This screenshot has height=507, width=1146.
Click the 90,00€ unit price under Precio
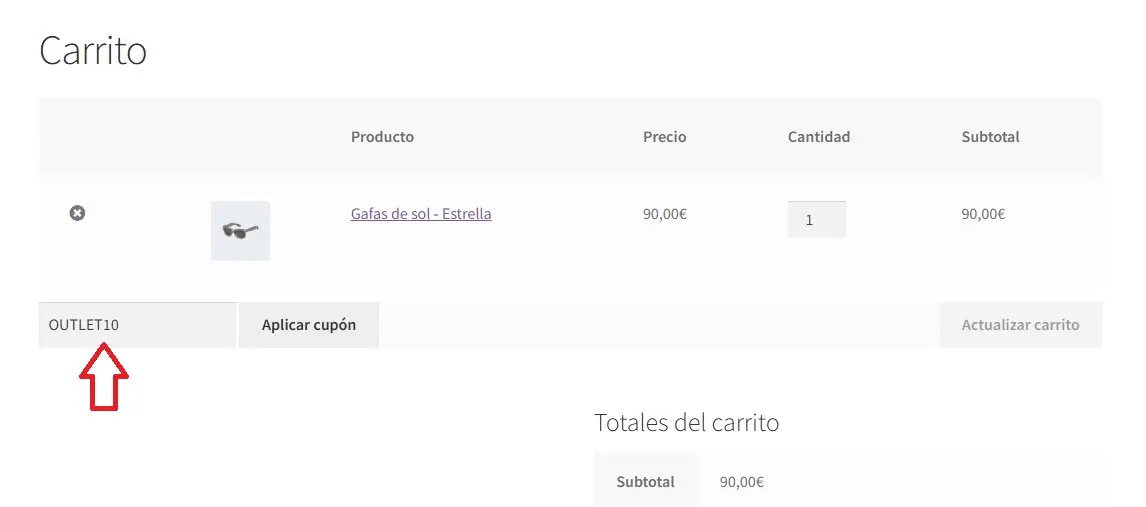click(x=665, y=214)
